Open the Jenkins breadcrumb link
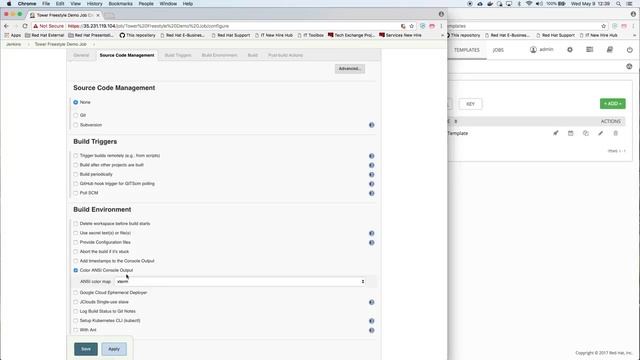Viewport: 640px width, 360px height. tap(13, 44)
